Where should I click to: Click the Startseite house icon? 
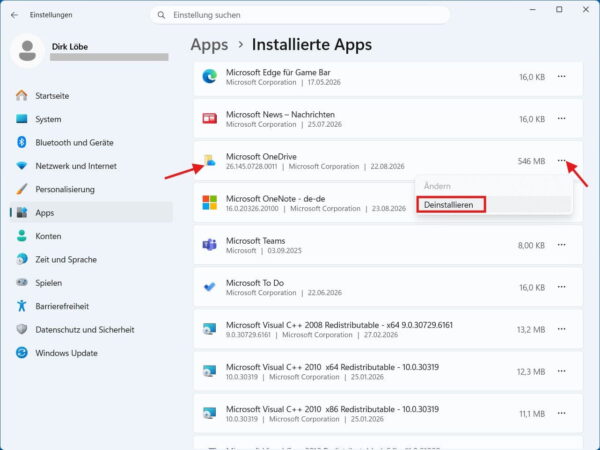(22, 95)
